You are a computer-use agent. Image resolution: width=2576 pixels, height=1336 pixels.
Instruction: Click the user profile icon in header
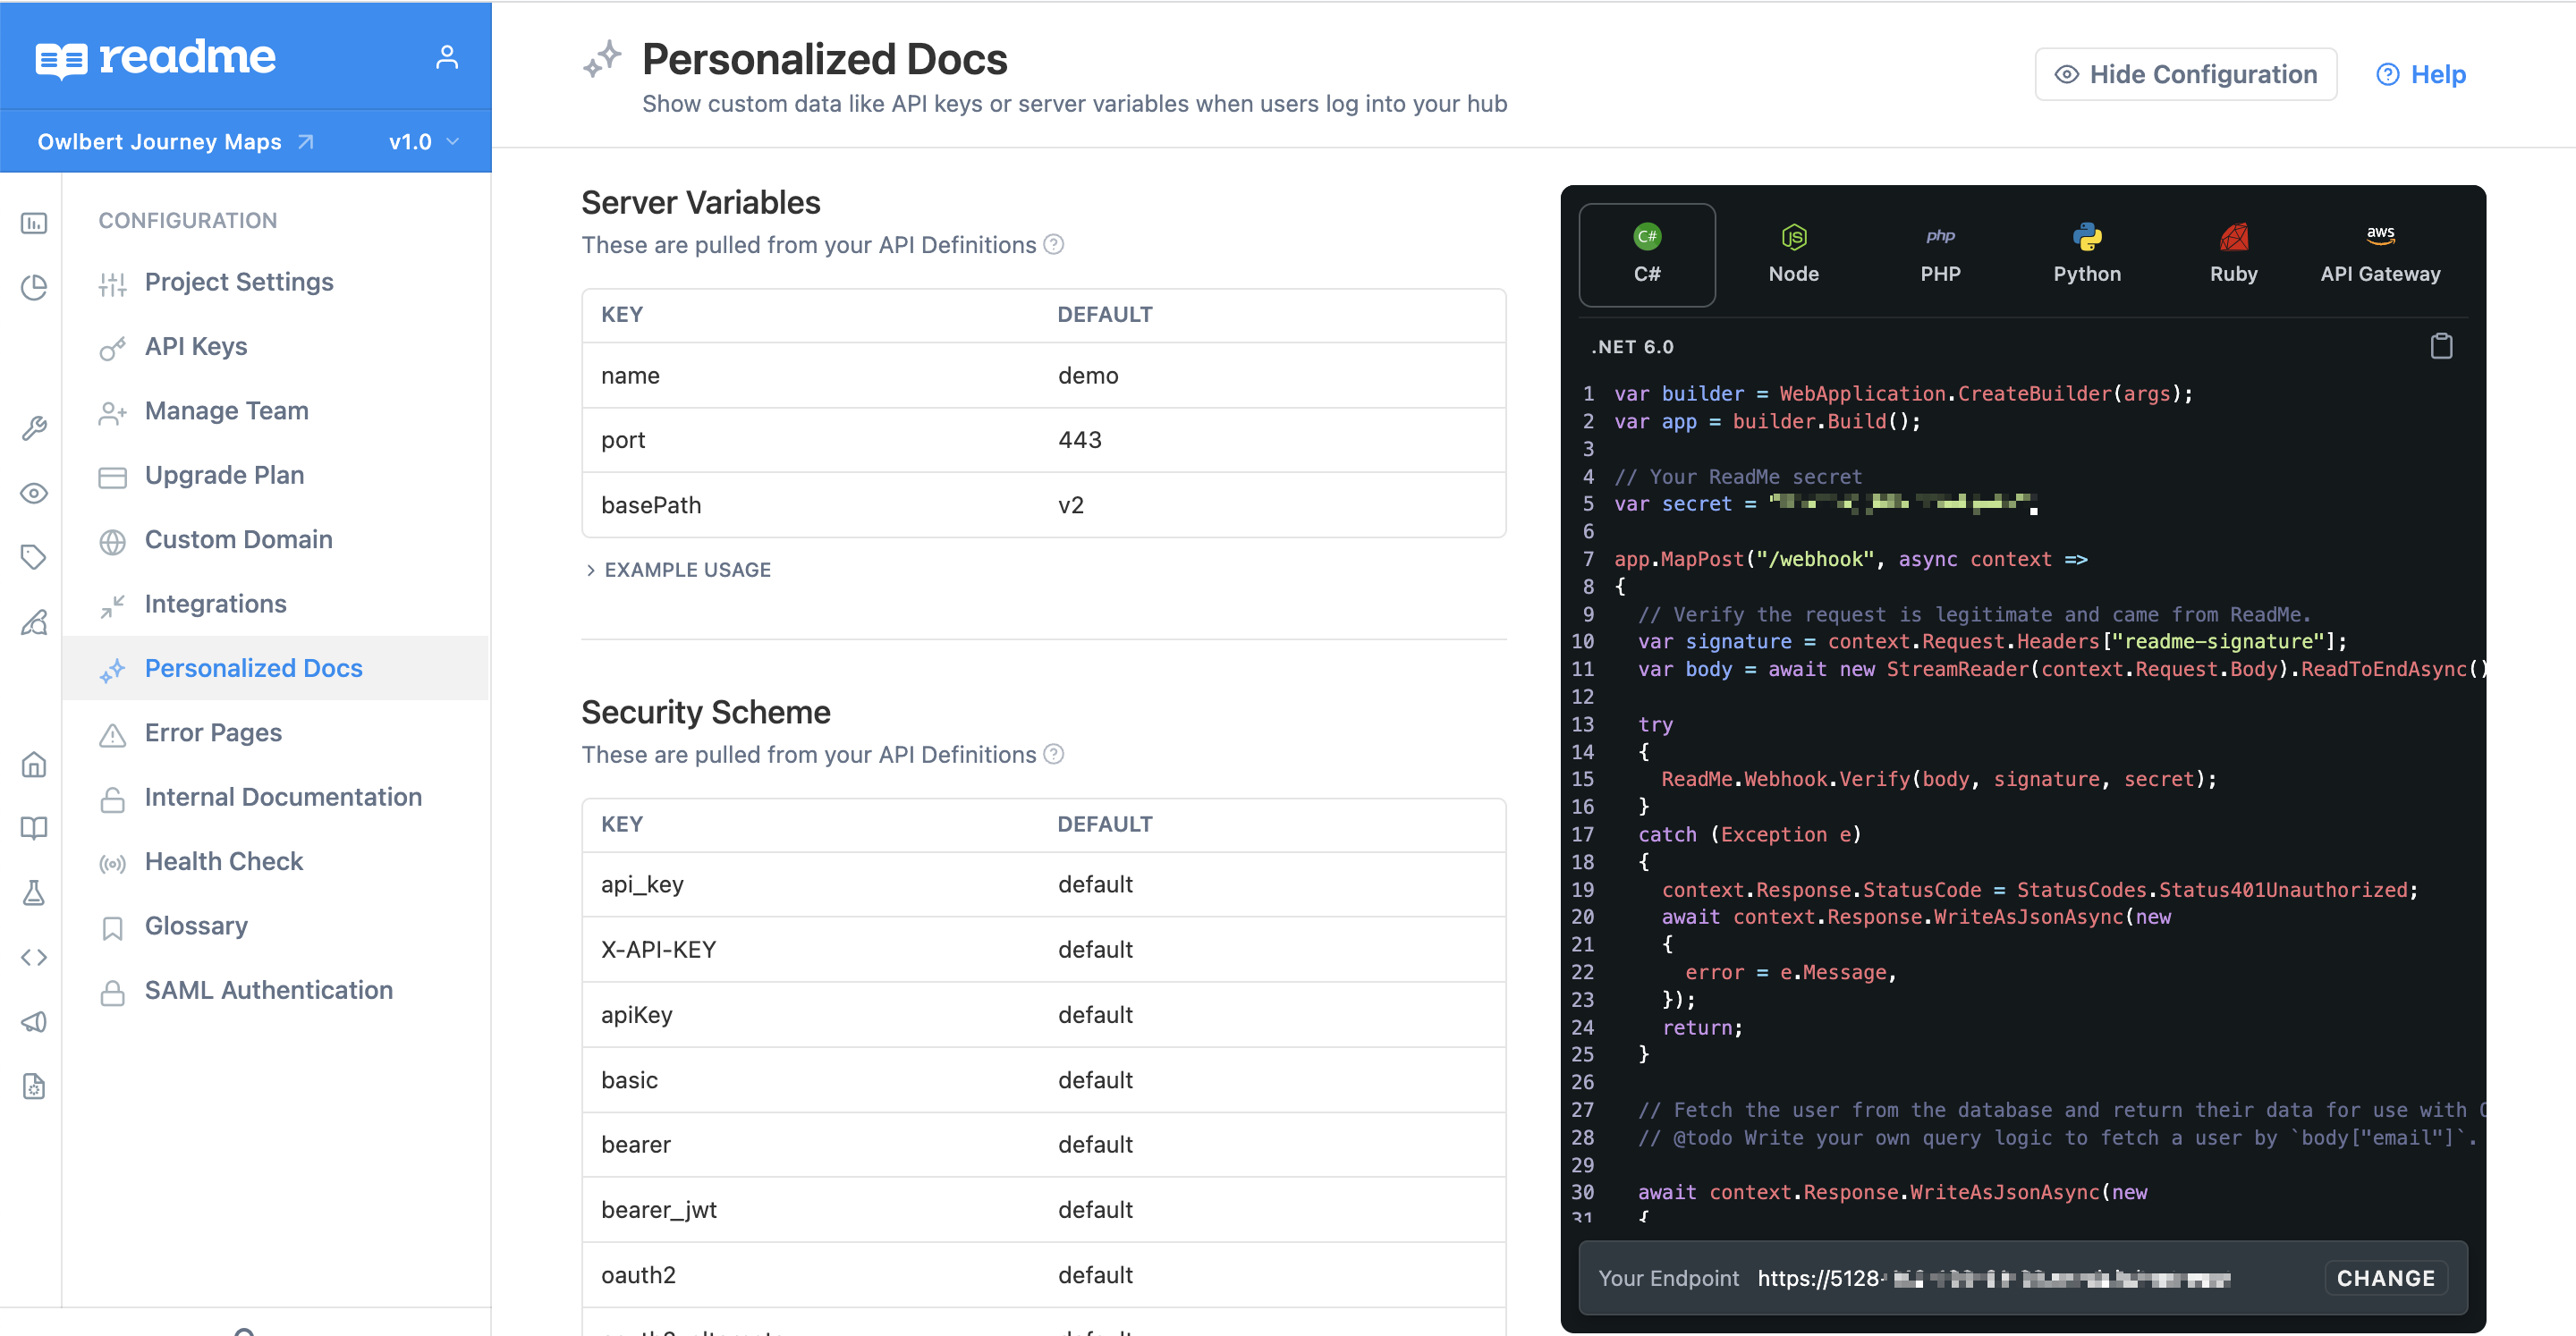(x=446, y=58)
